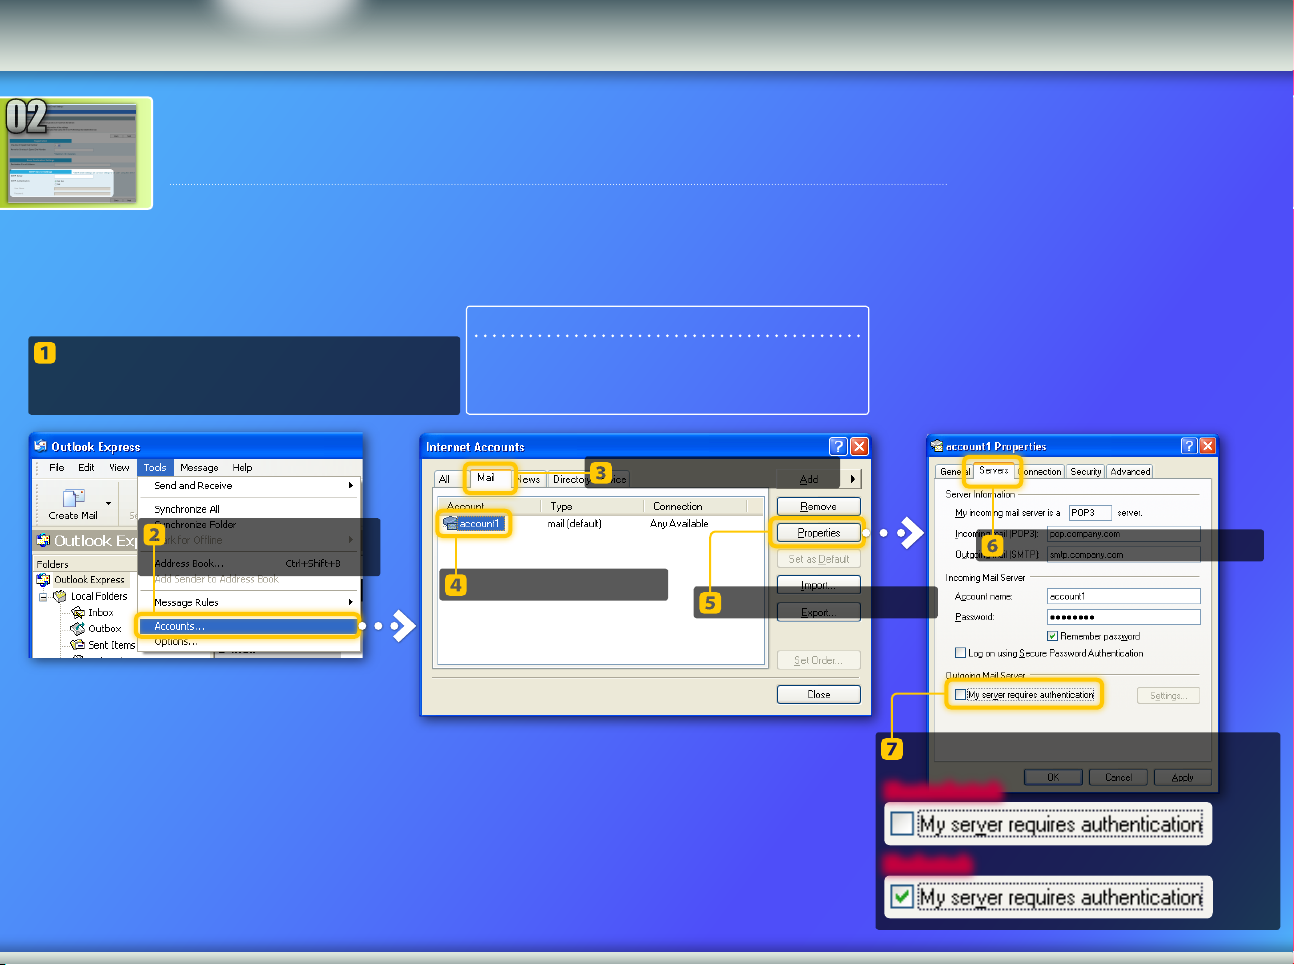Switch to the General tab in account1 Properties
Image resolution: width=1294 pixels, height=965 pixels.
point(952,471)
